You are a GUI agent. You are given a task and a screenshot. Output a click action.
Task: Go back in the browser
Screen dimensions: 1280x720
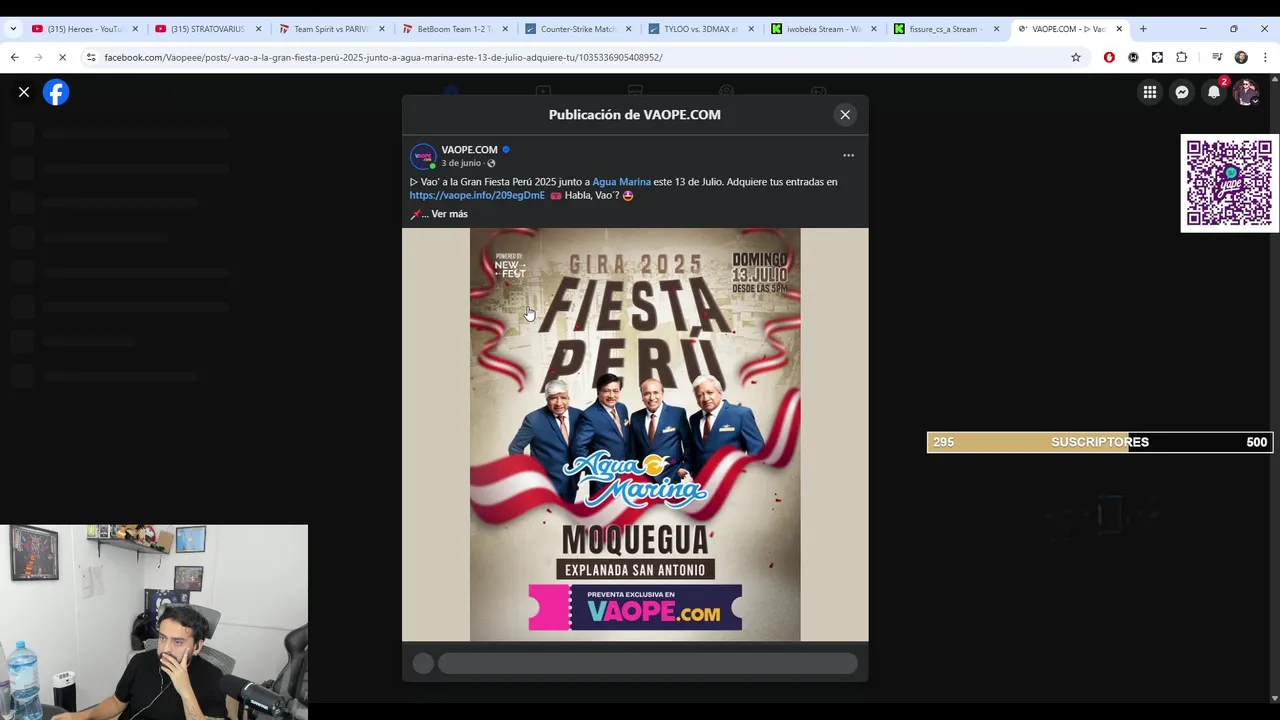point(15,57)
